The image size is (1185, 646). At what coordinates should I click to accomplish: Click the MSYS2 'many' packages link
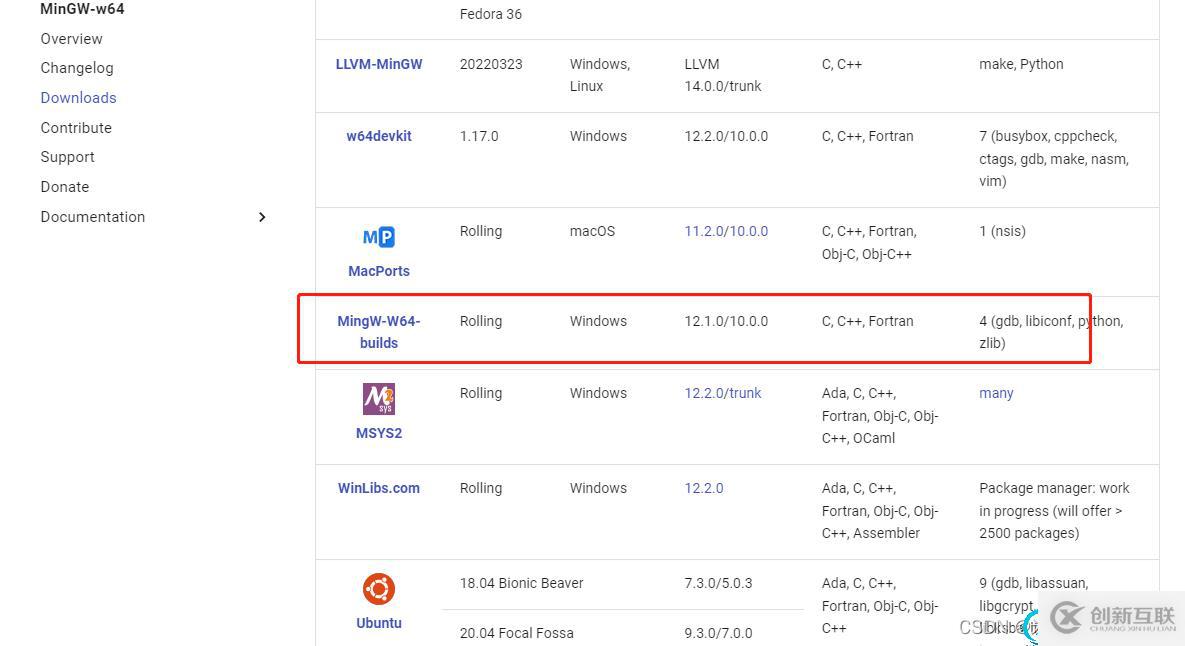(996, 393)
